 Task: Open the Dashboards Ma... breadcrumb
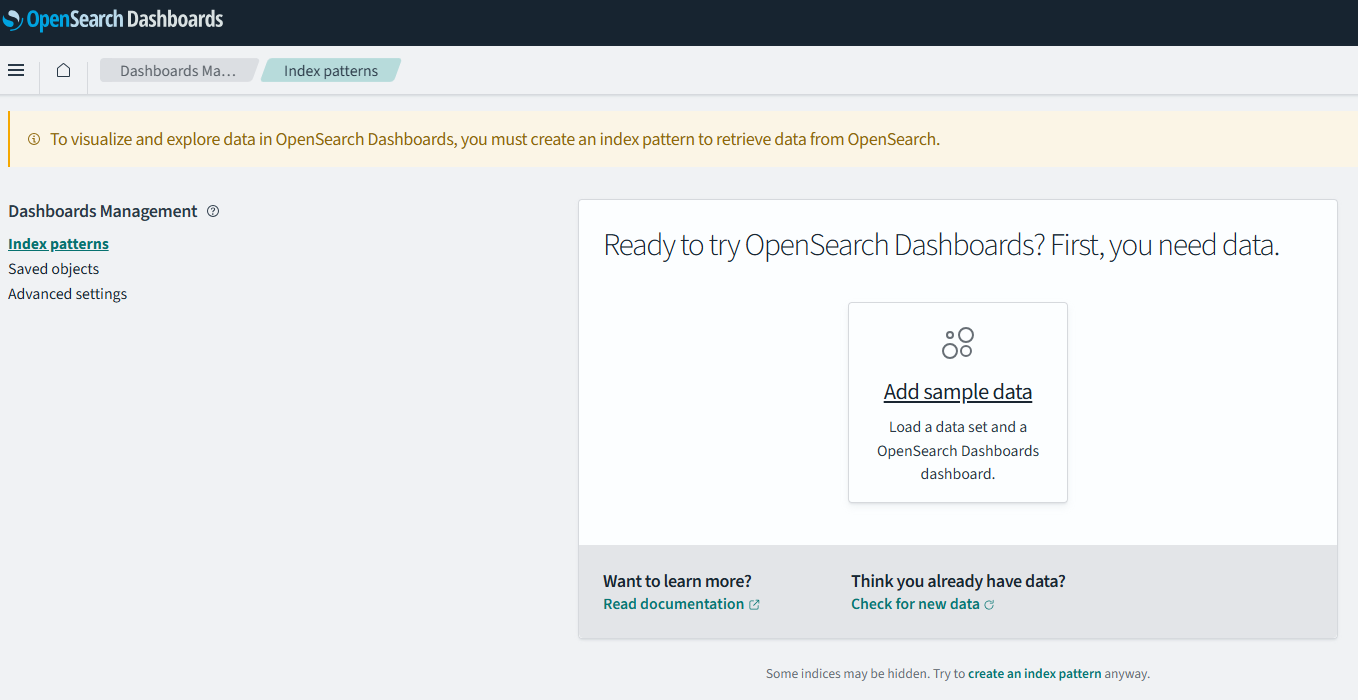pos(178,70)
